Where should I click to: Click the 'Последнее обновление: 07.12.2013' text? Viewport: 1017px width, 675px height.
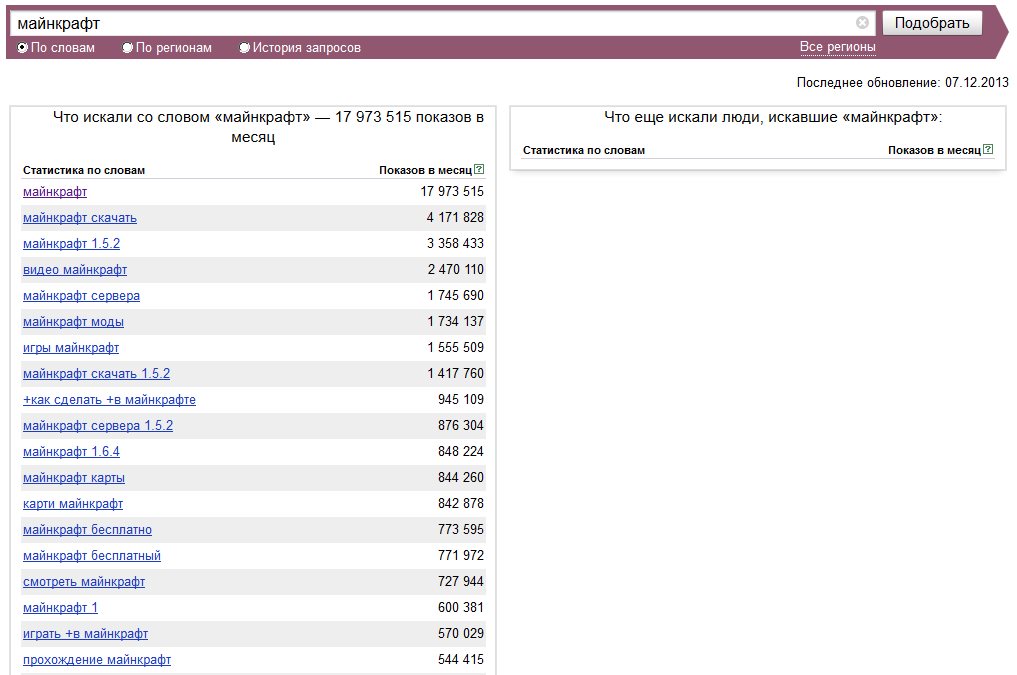(x=902, y=82)
